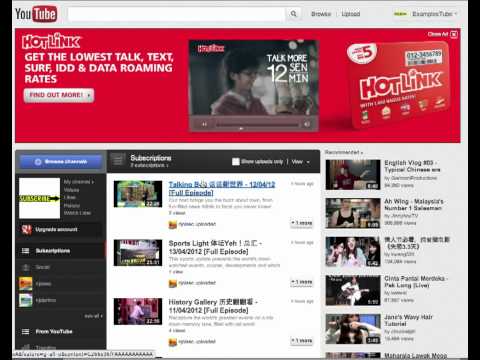Image resolution: width=480 pixels, height=360 pixels.
Task: Open English Vlog #03 thumbnail
Action: tap(353, 175)
